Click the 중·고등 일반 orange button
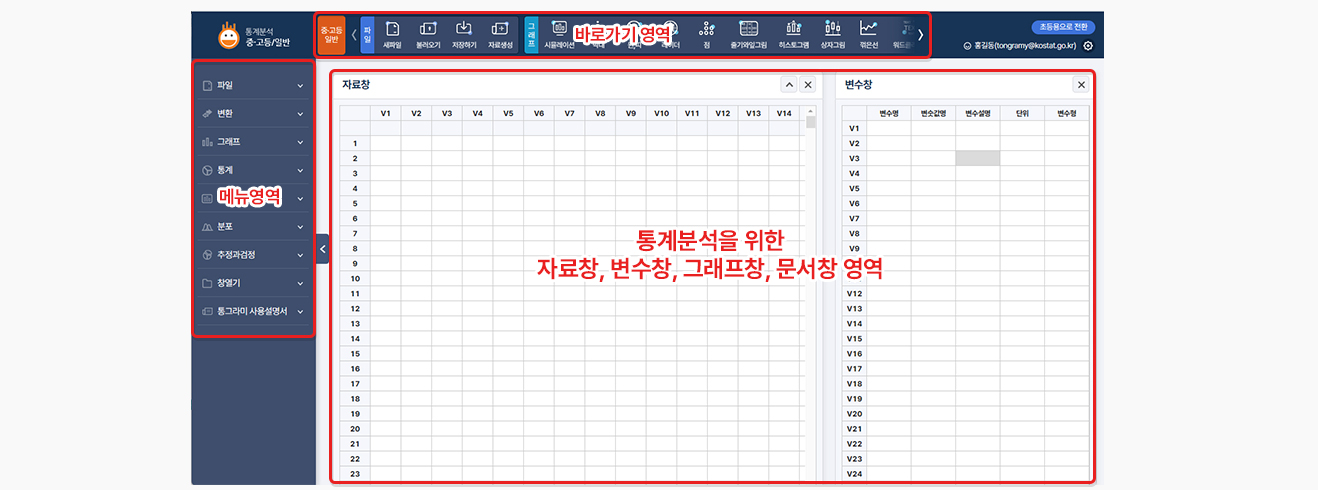Viewport: 1318px width, 490px height. pyautogui.click(x=331, y=34)
